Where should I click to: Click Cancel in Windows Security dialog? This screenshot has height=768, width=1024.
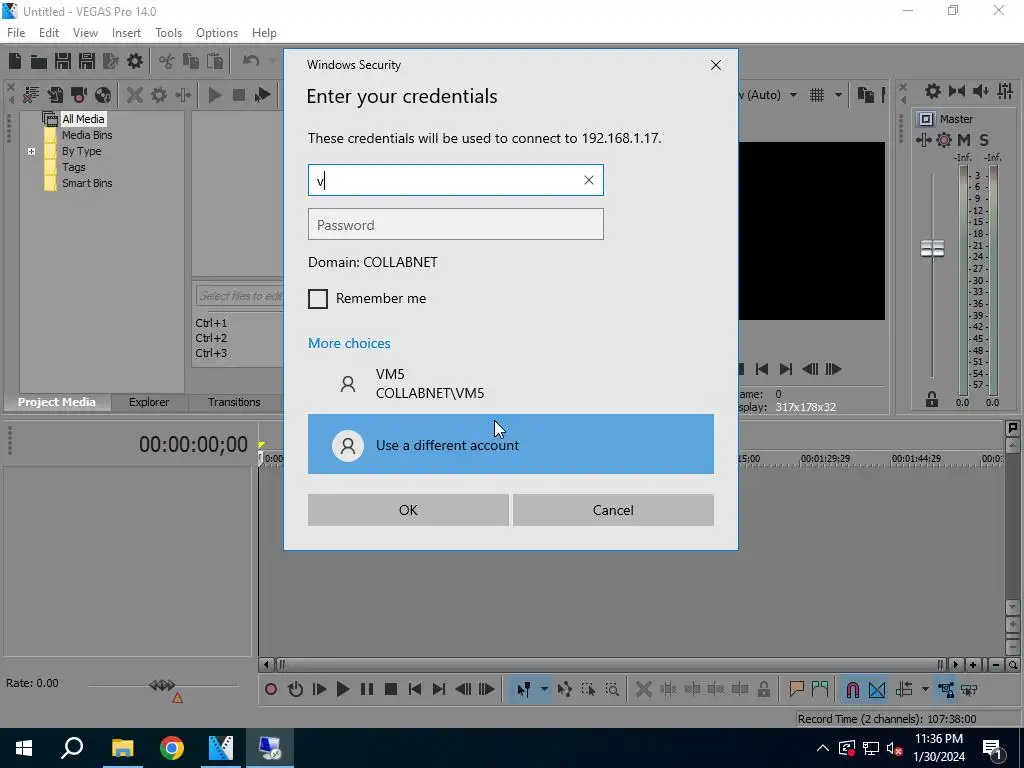pos(613,510)
